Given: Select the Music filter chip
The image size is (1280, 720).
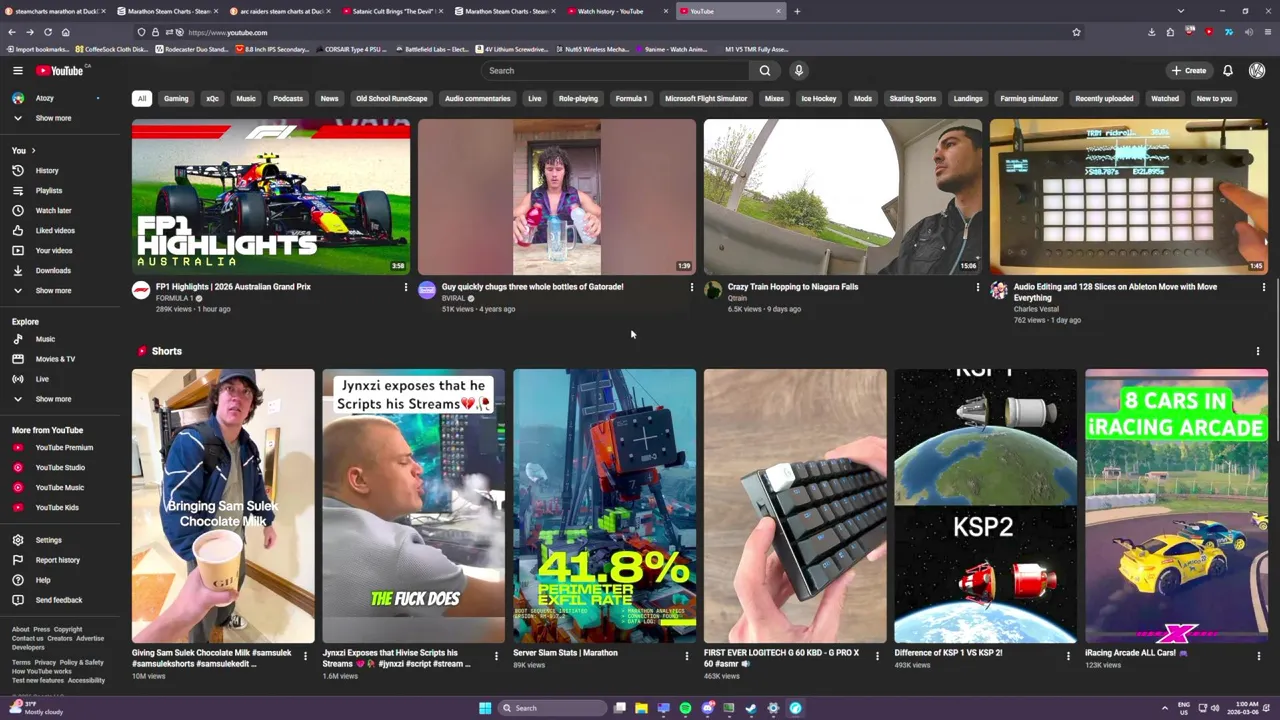Looking at the screenshot, I should (x=246, y=98).
